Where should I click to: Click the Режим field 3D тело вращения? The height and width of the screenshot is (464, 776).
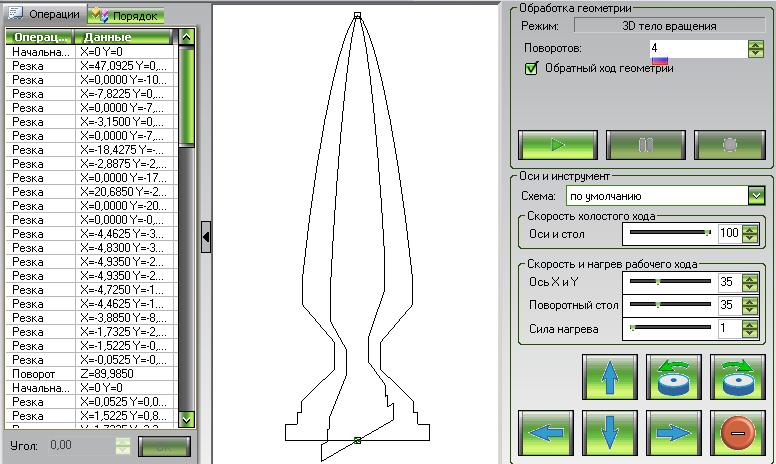pos(669,26)
